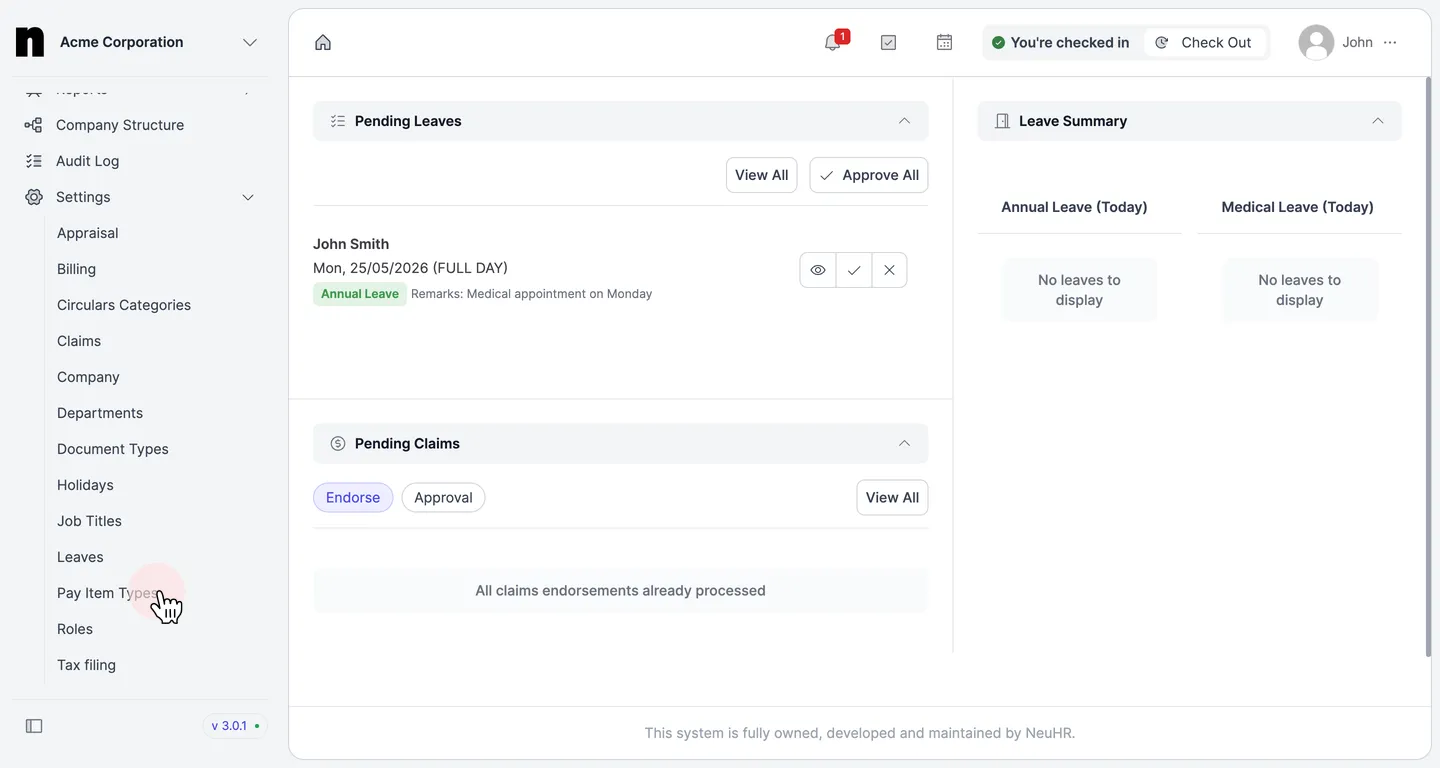The image size is (1440, 768).
Task: Click the "You're checked in" status text
Action: coord(1070,42)
